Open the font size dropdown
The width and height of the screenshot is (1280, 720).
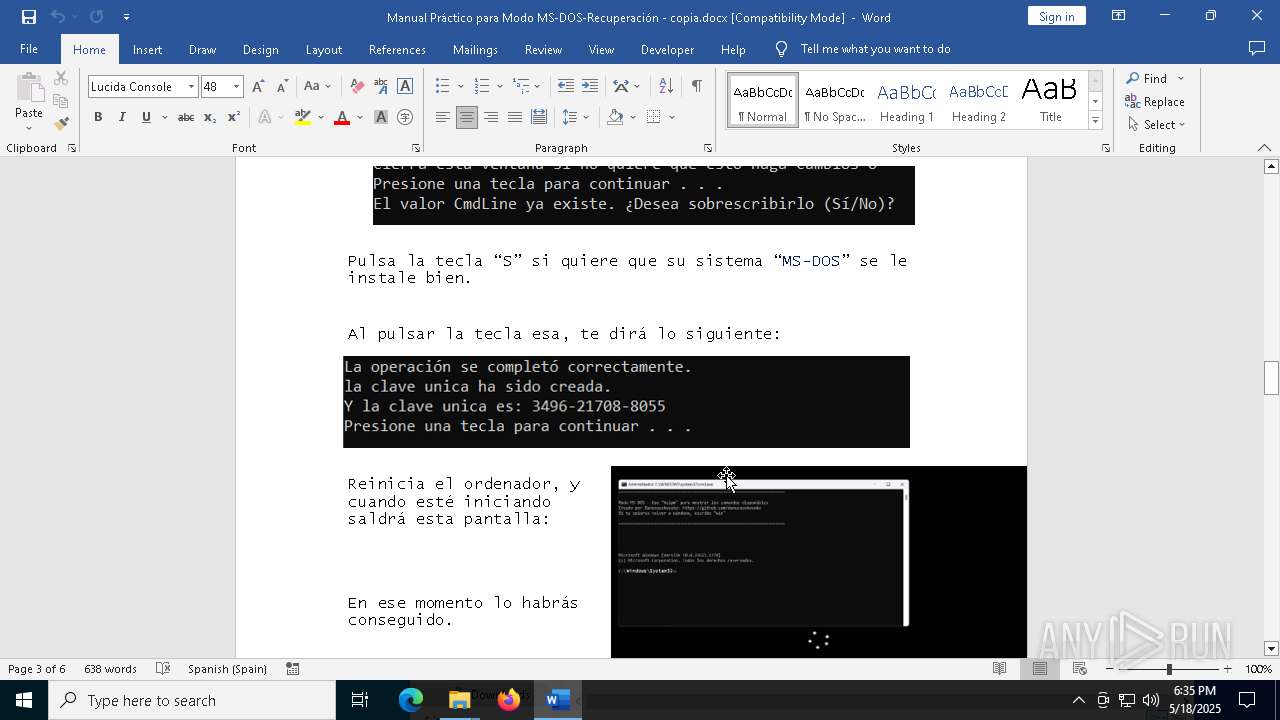click(236, 87)
